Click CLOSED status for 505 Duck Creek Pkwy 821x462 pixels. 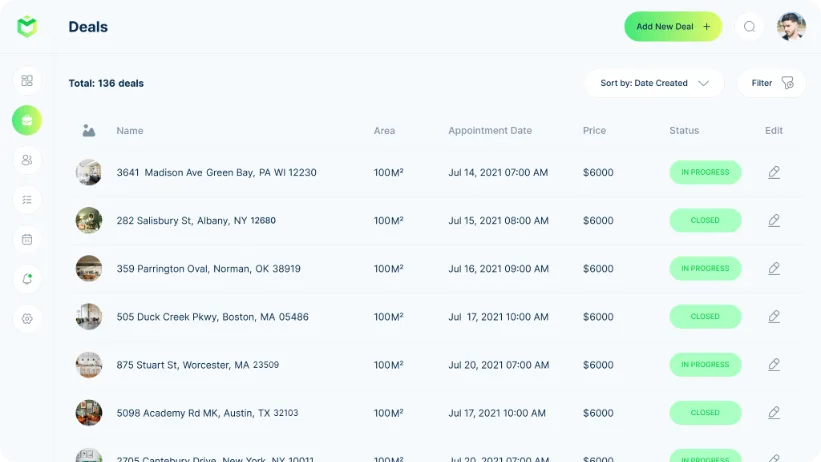705,317
